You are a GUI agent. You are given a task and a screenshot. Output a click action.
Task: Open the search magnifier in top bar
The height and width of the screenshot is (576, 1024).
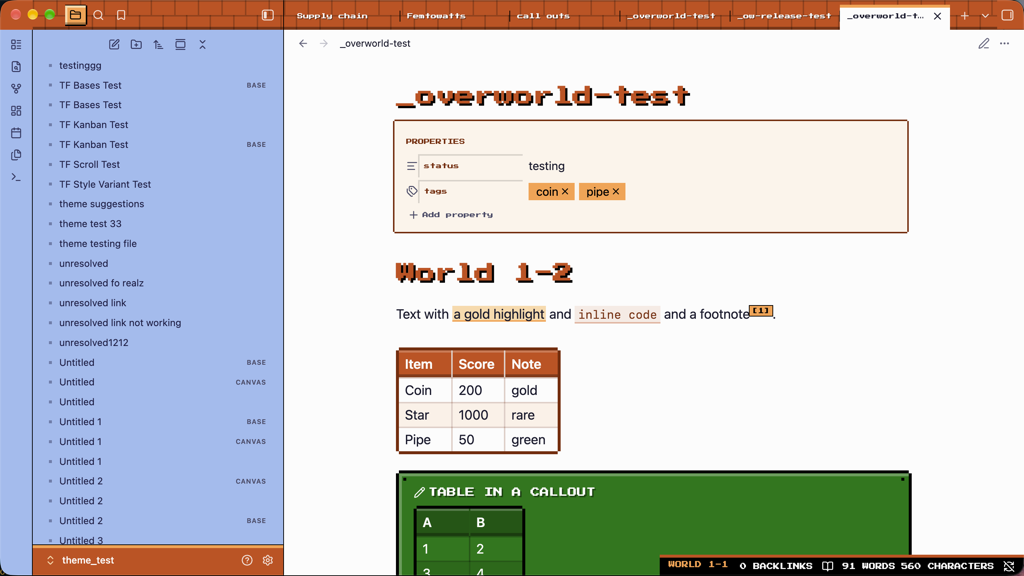click(x=99, y=15)
